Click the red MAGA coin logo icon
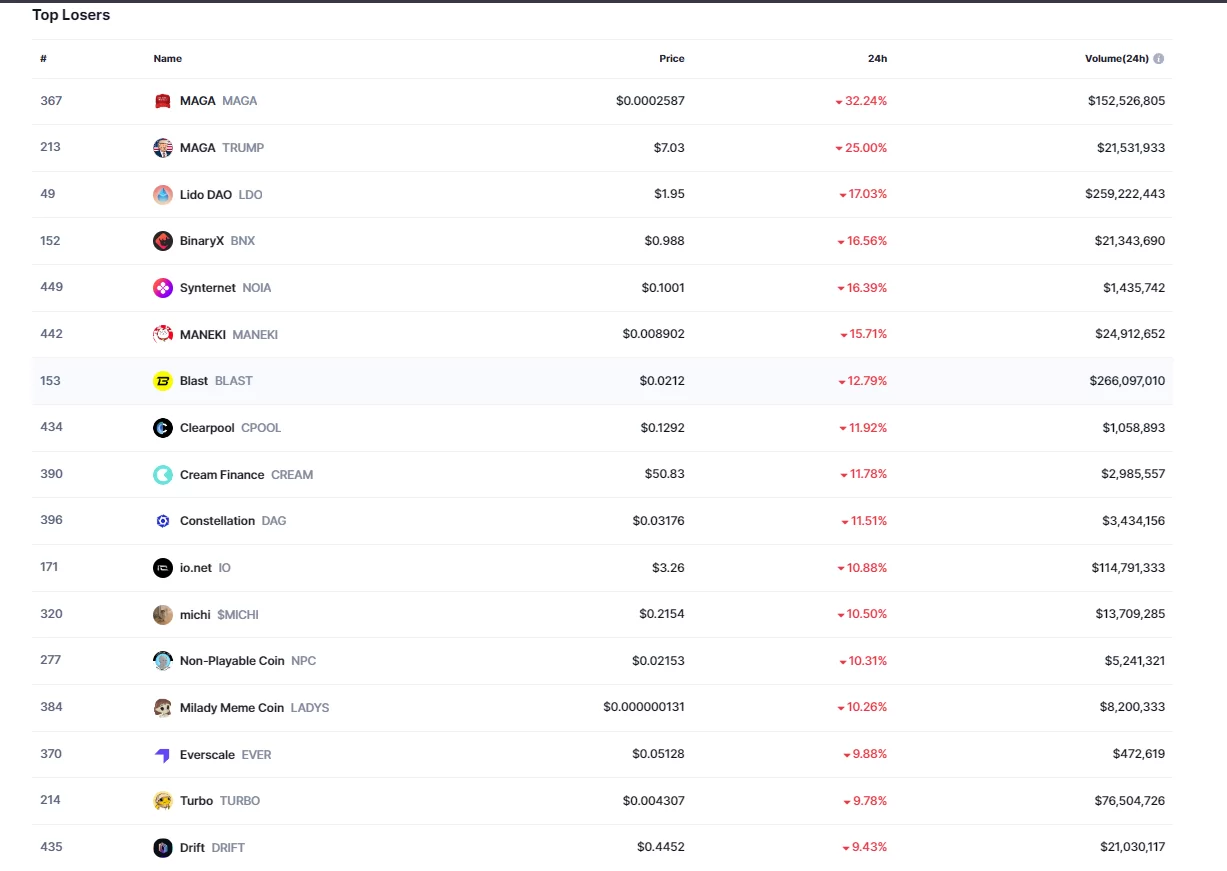Screen dimensions: 1227x871 point(163,101)
